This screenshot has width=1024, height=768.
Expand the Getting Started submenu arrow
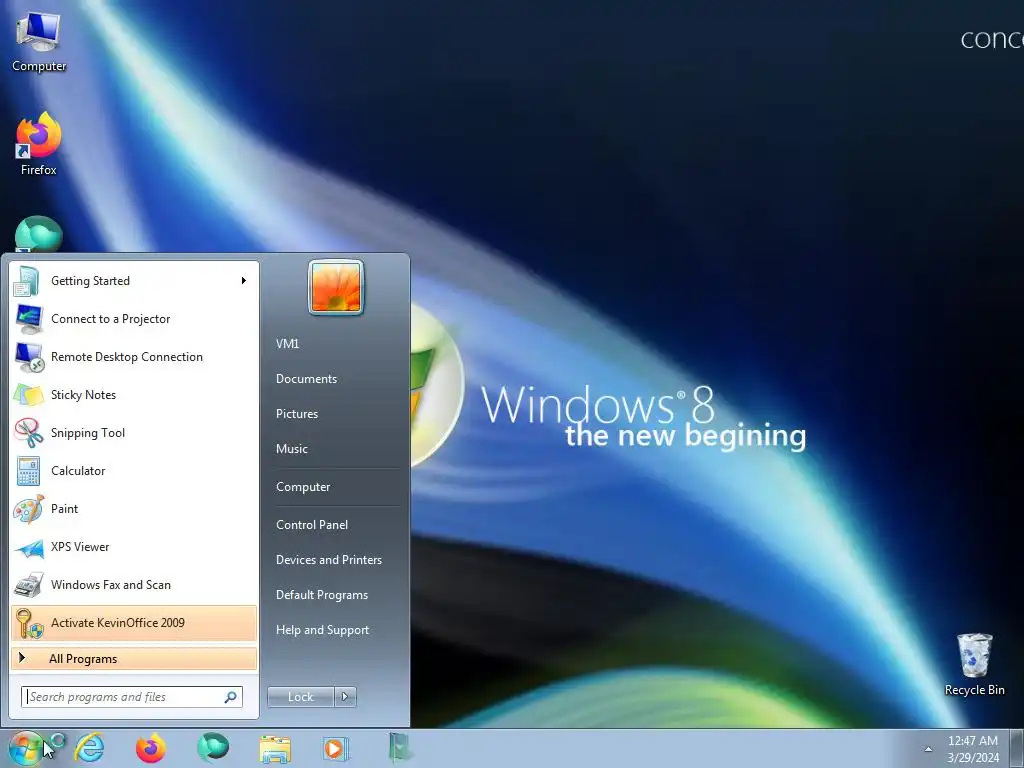click(x=244, y=281)
